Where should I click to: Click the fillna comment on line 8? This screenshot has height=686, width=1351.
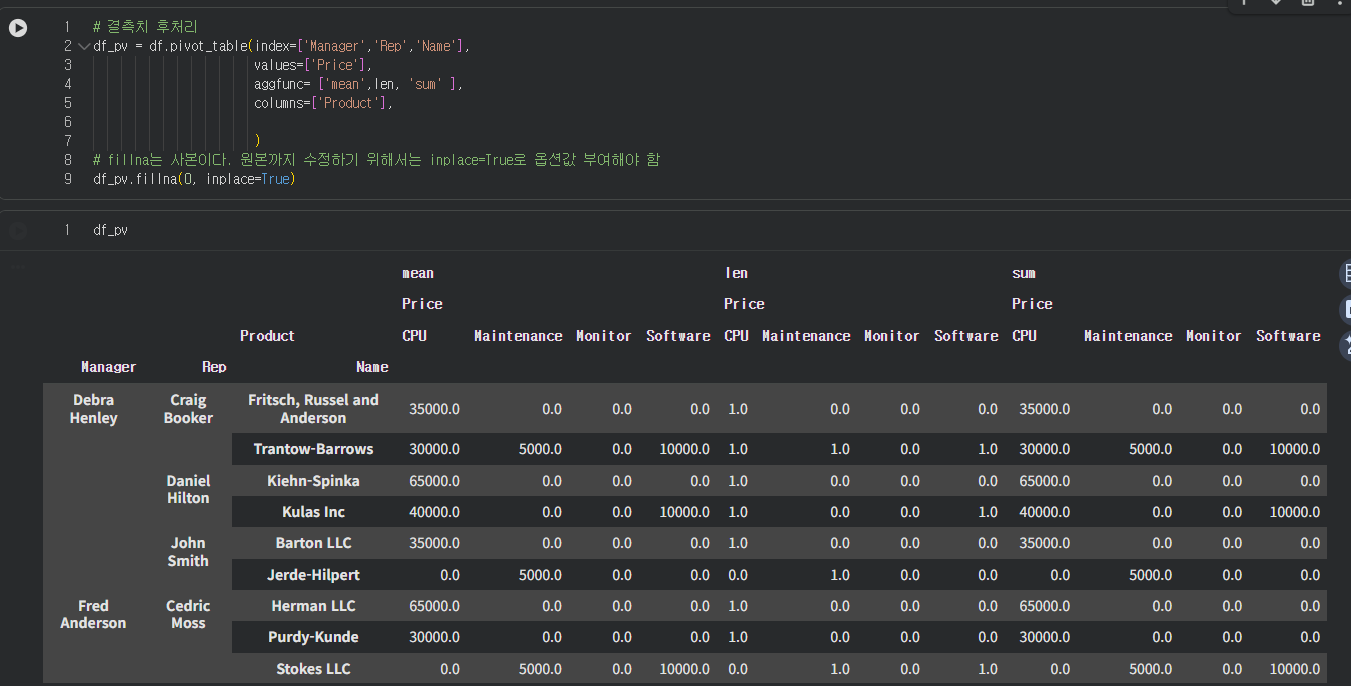tap(376, 160)
